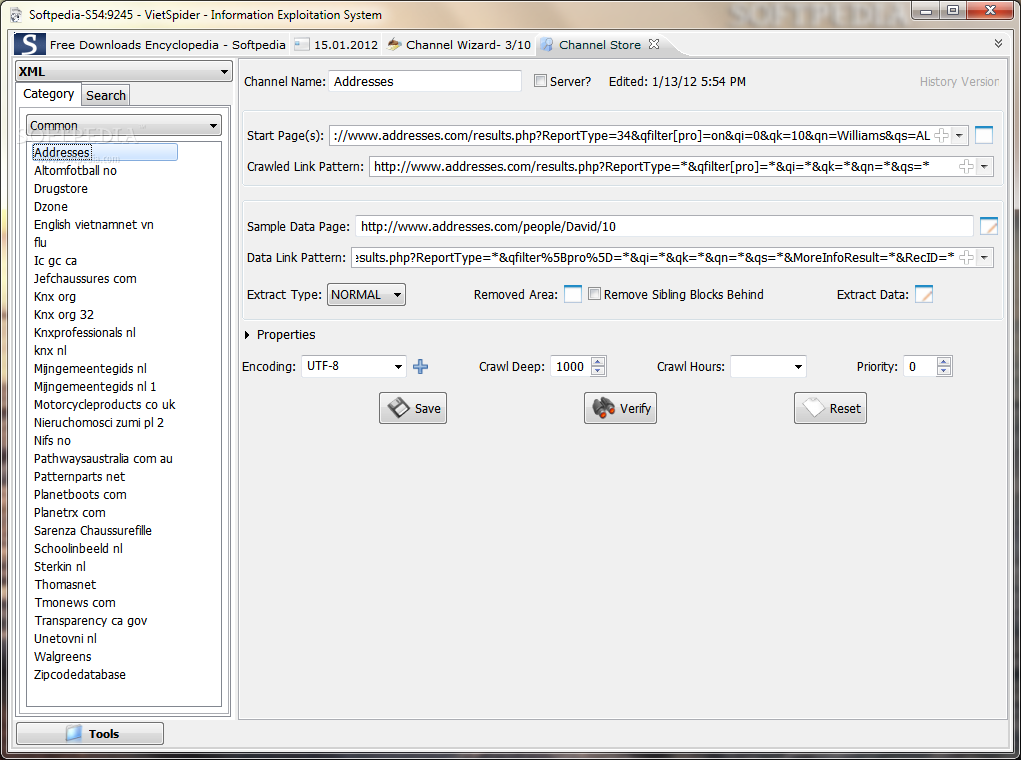1021x760 pixels.
Task: Select Addresses in the channel list
Action: coord(104,152)
